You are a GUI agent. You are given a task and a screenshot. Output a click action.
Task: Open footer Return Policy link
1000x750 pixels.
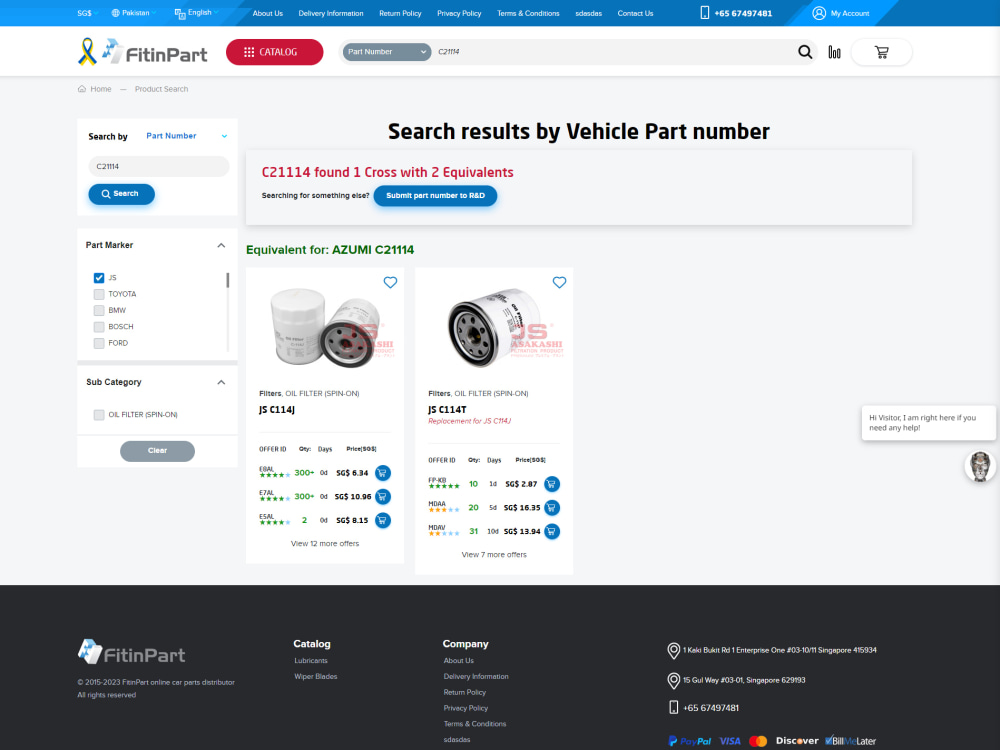tap(464, 692)
